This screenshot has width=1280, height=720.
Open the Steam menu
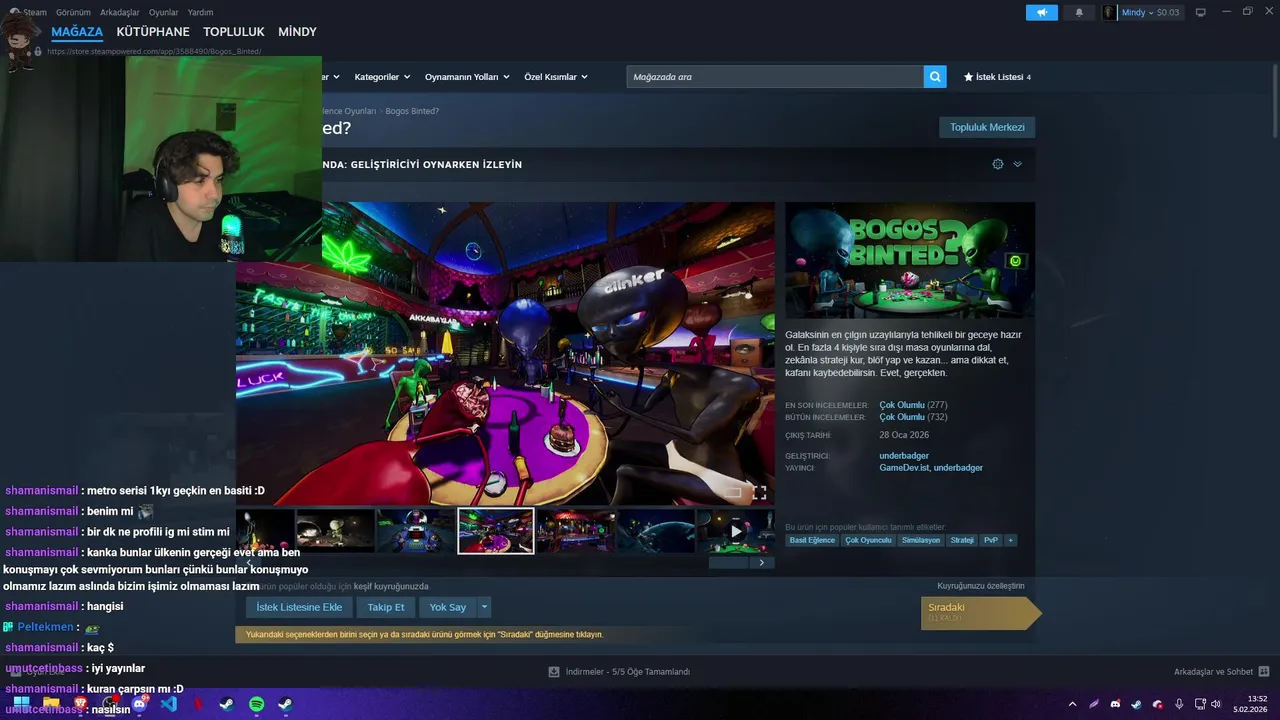35,13
